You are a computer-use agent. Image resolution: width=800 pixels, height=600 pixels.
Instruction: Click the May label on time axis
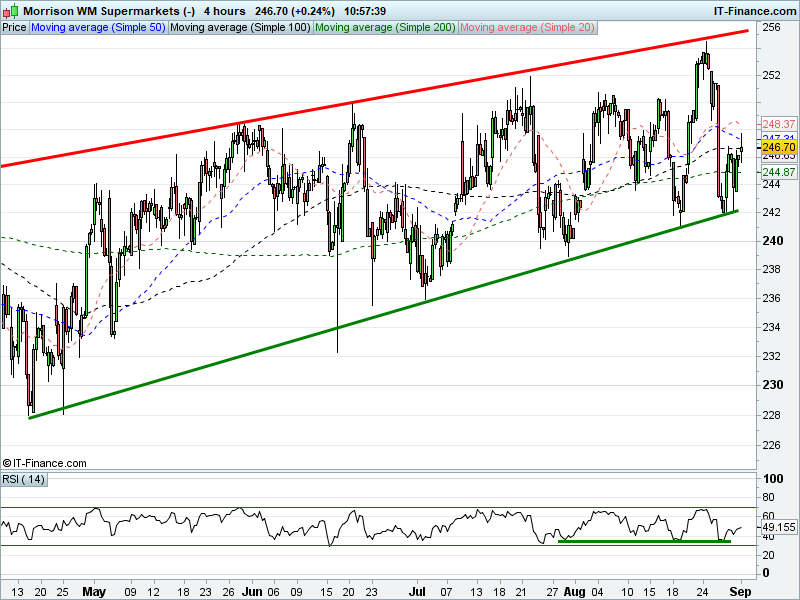click(94, 592)
